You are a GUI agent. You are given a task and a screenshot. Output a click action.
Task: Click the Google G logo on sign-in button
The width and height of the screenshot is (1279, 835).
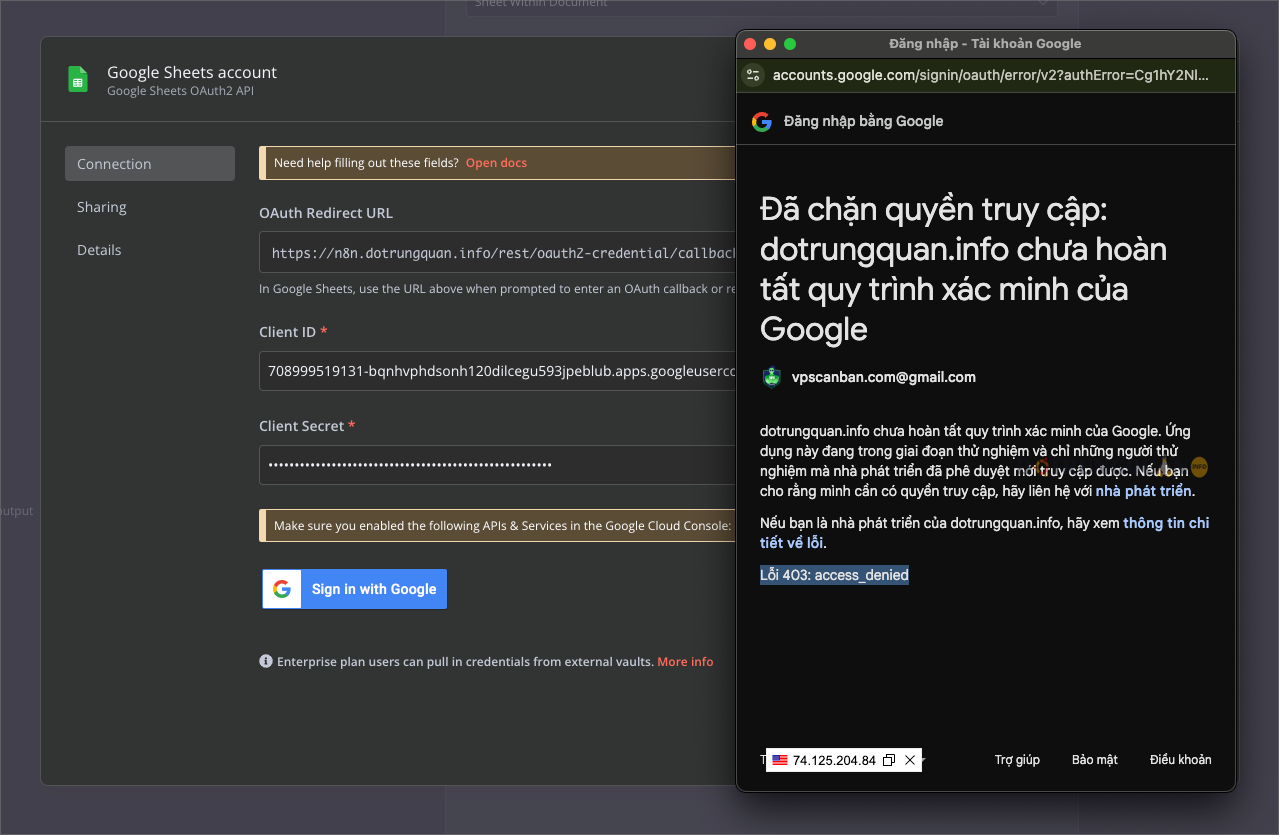coord(282,589)
